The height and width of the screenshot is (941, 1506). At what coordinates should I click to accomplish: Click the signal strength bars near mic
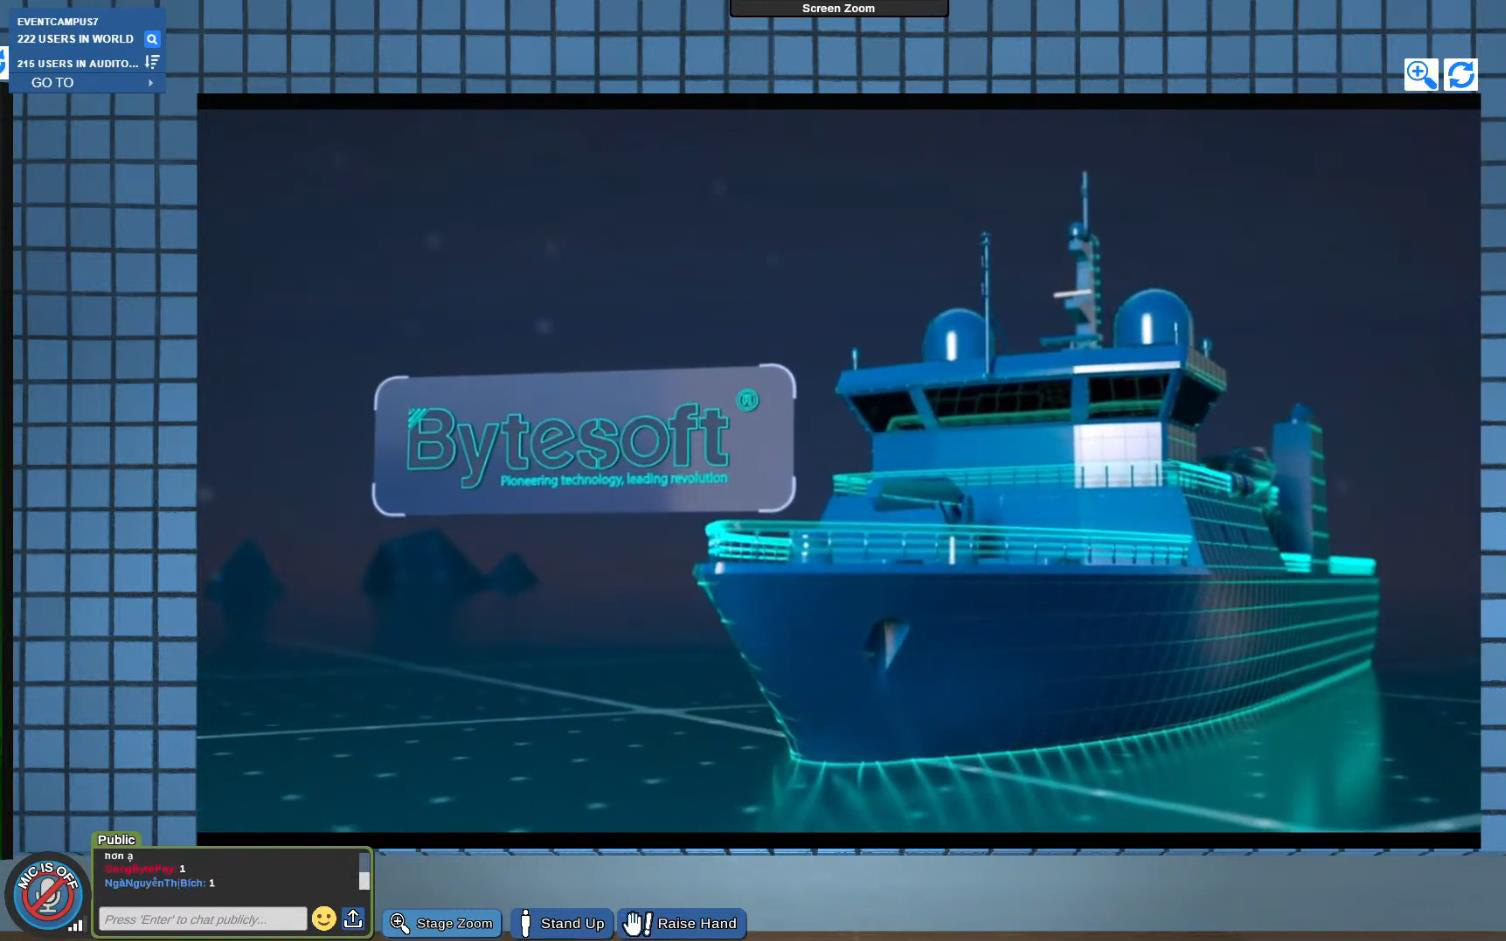coord(75,926)
